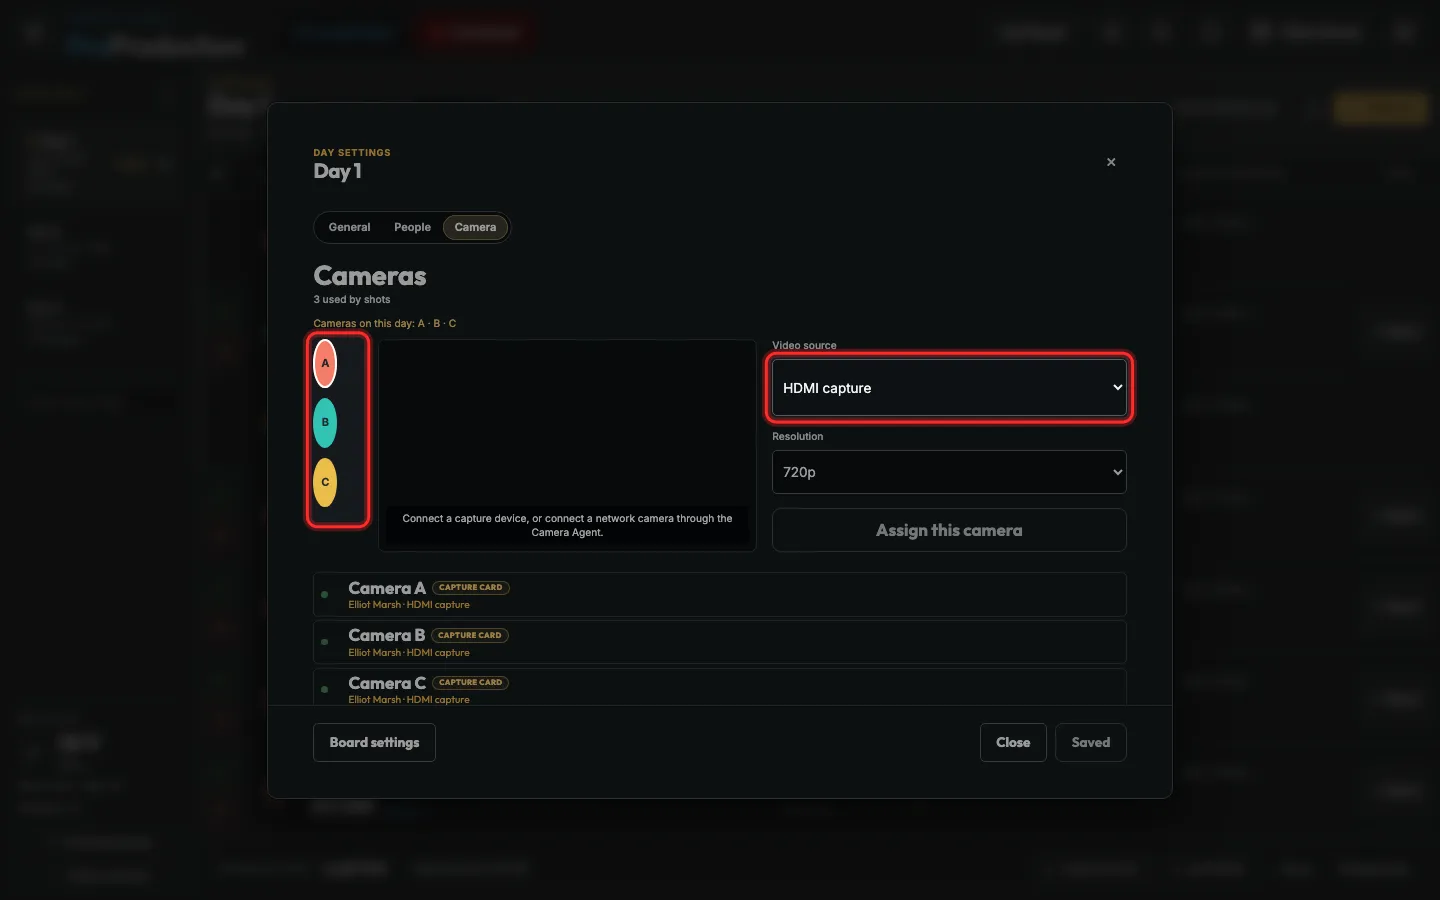The width and height of the screenshot is (1440, 900).
Task: Open the Video source dropdown
Action: [x=949, y=388]
